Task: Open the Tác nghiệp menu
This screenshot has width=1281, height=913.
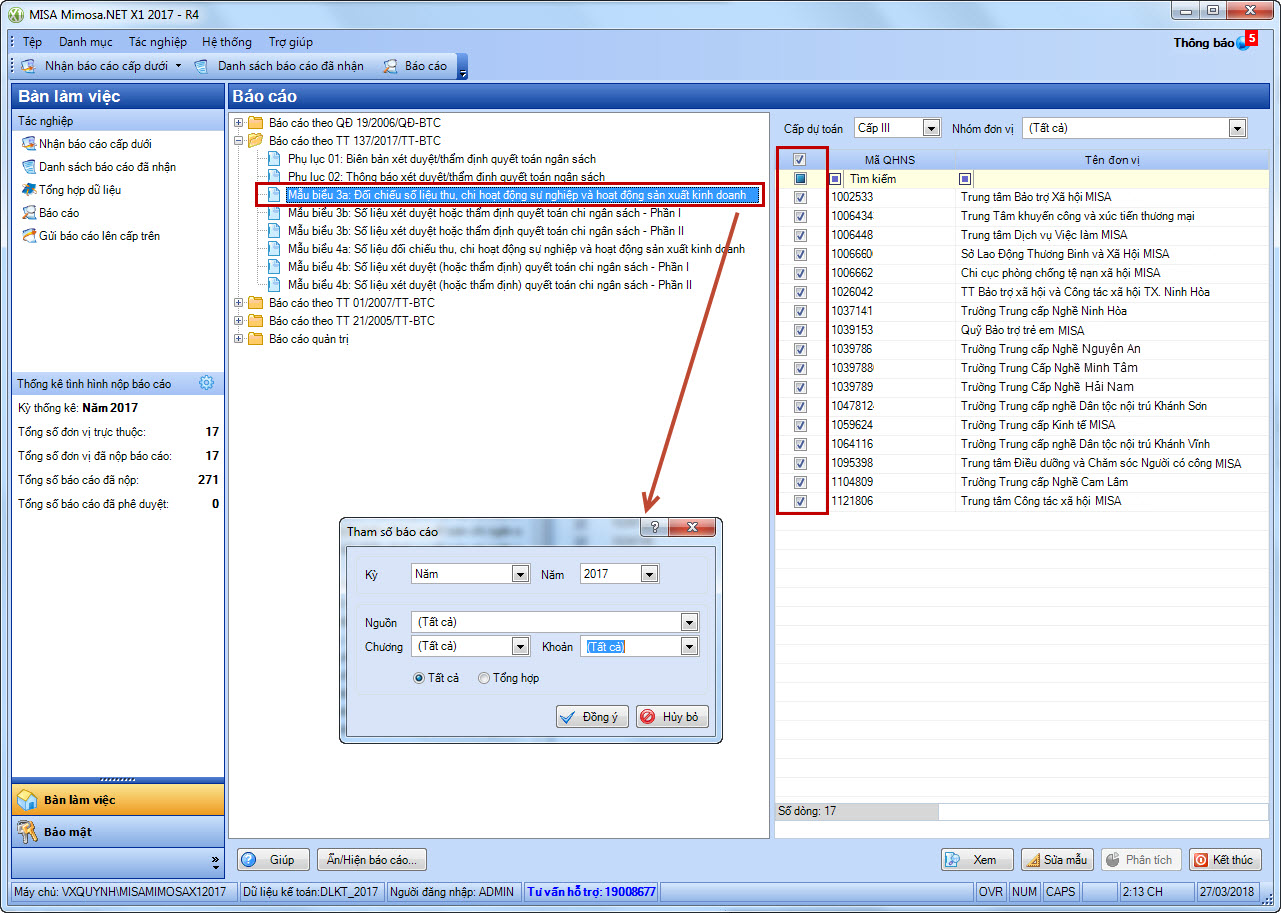Action: [157, 42]
